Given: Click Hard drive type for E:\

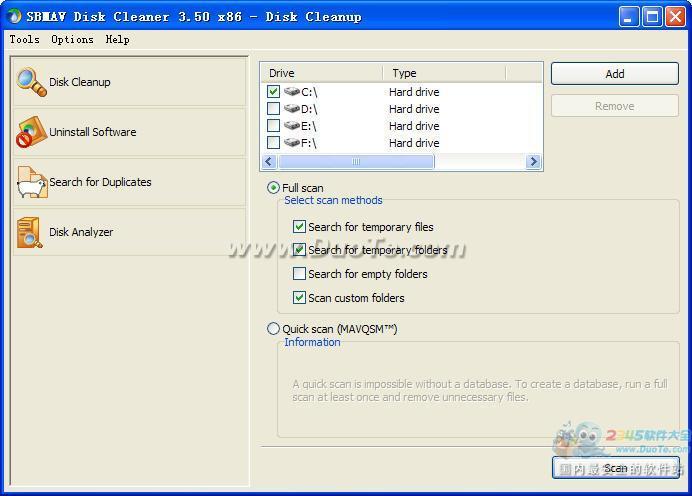Looking at the screenshot, I should 414,126.
